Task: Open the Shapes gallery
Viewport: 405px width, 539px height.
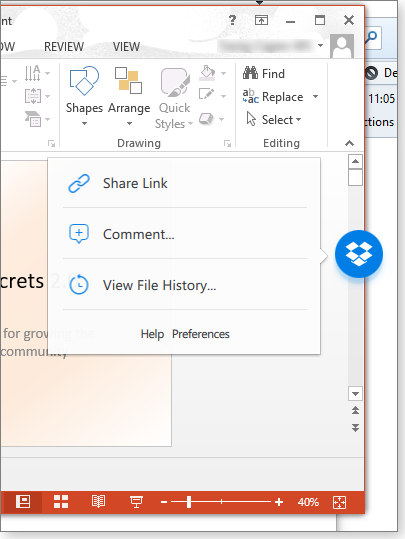Action: click(x=84, y=96)
